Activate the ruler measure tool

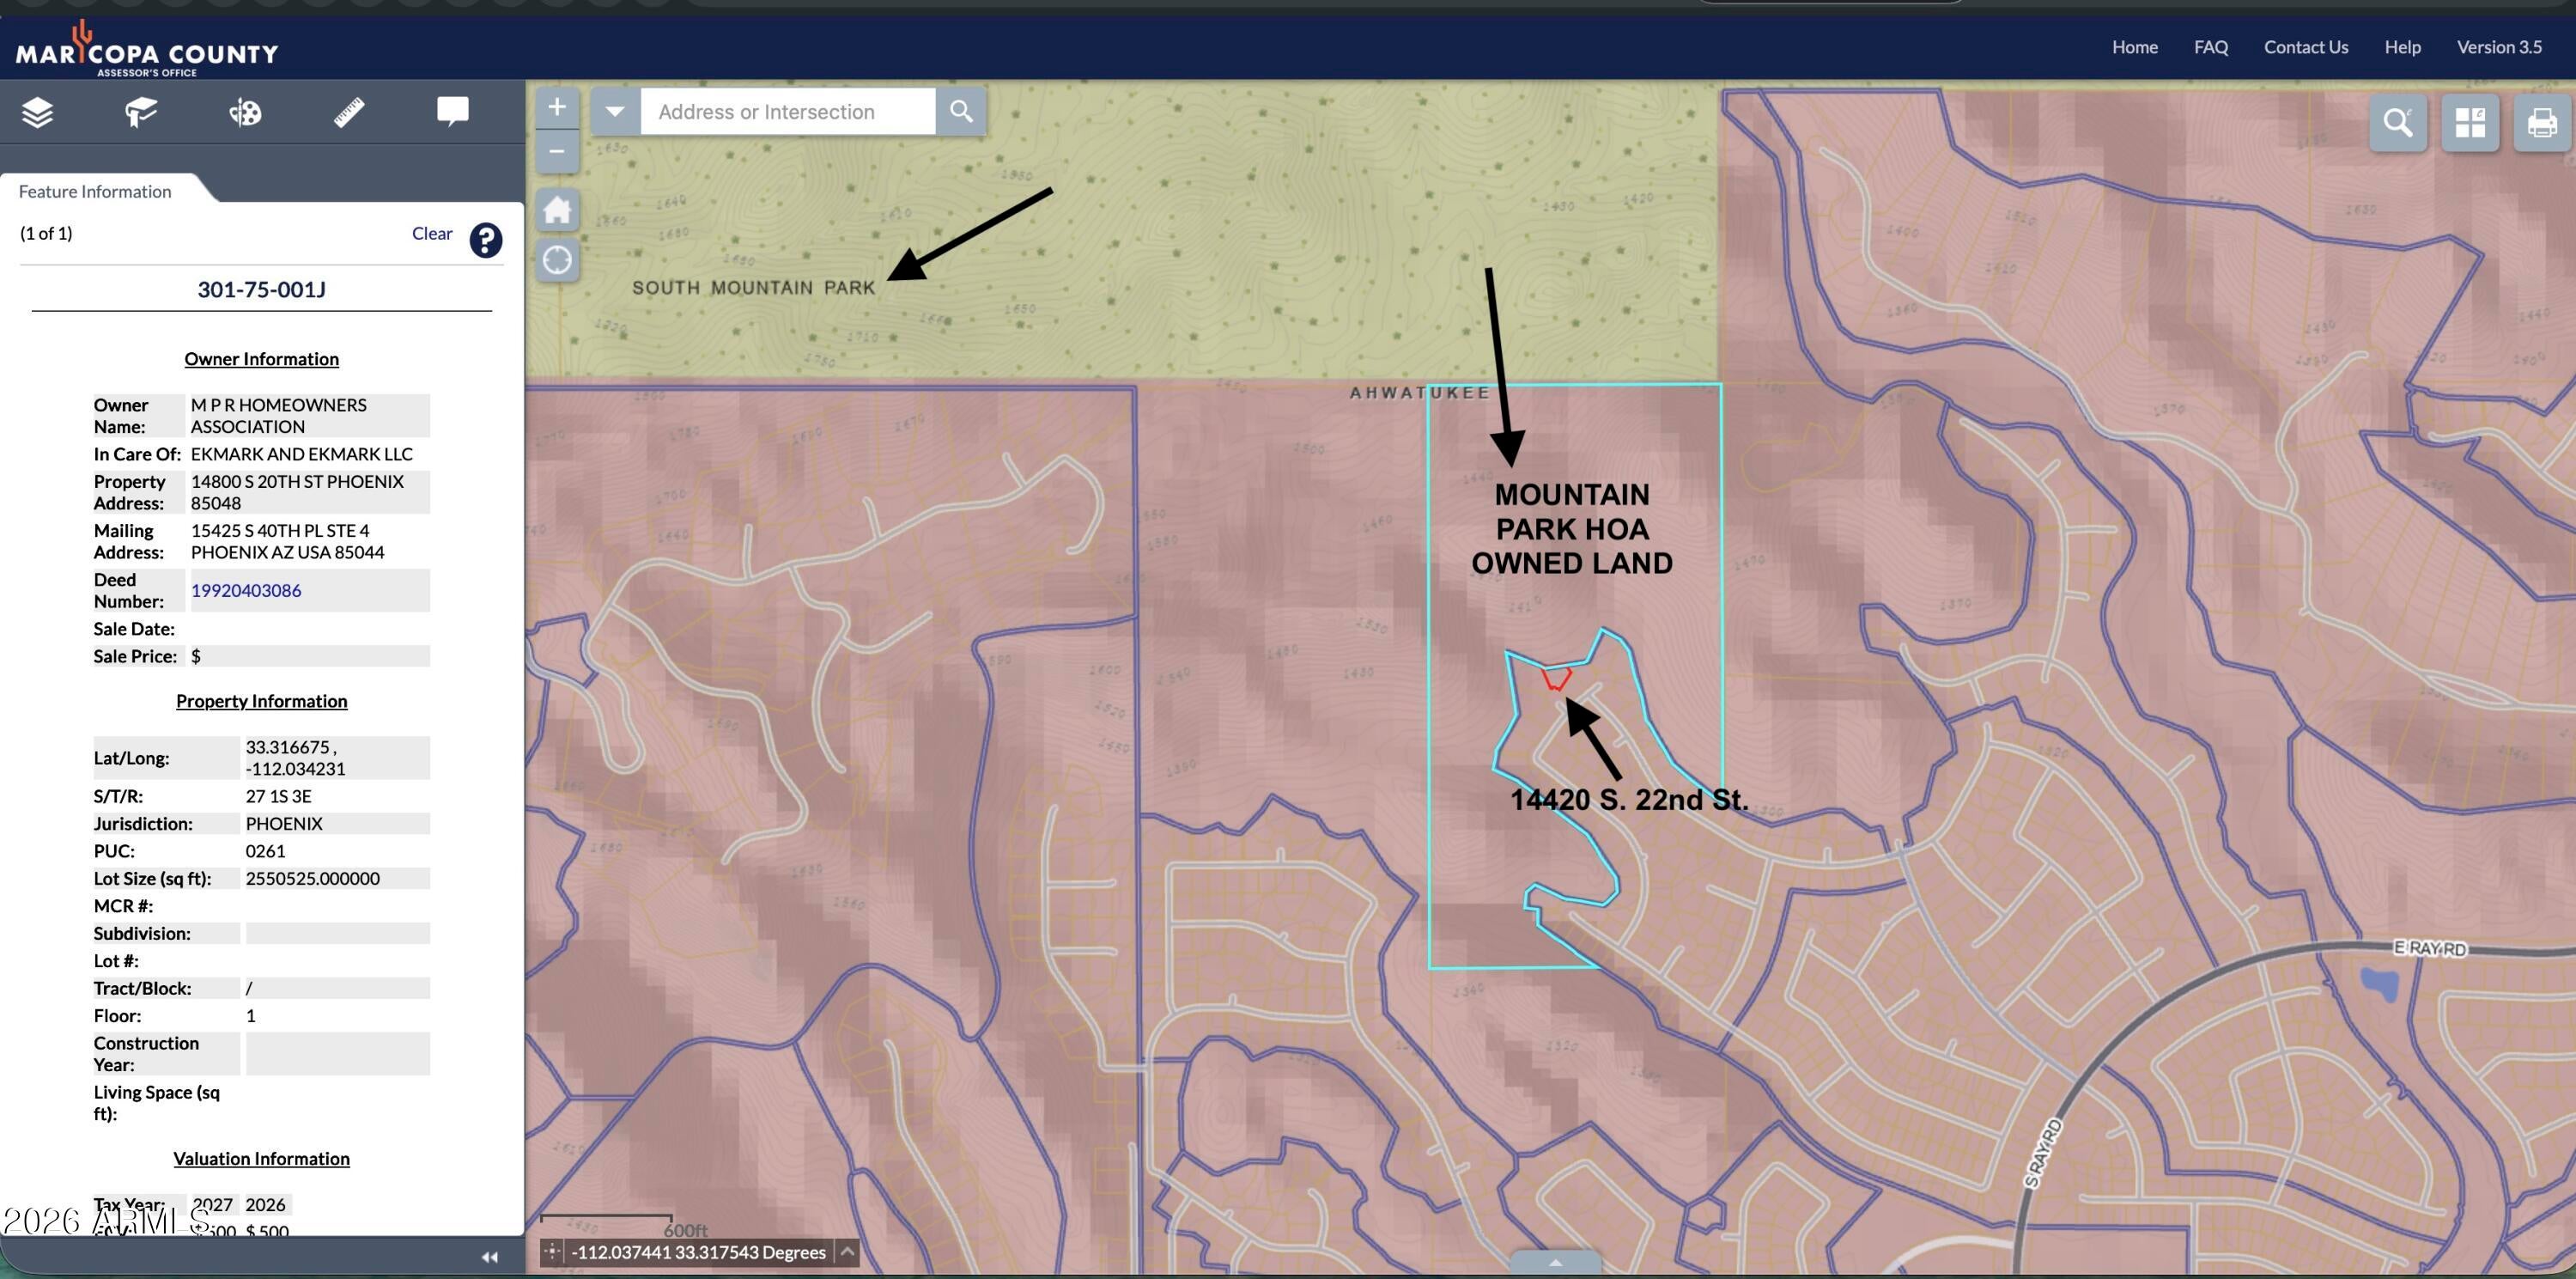[x=349, y=112]
